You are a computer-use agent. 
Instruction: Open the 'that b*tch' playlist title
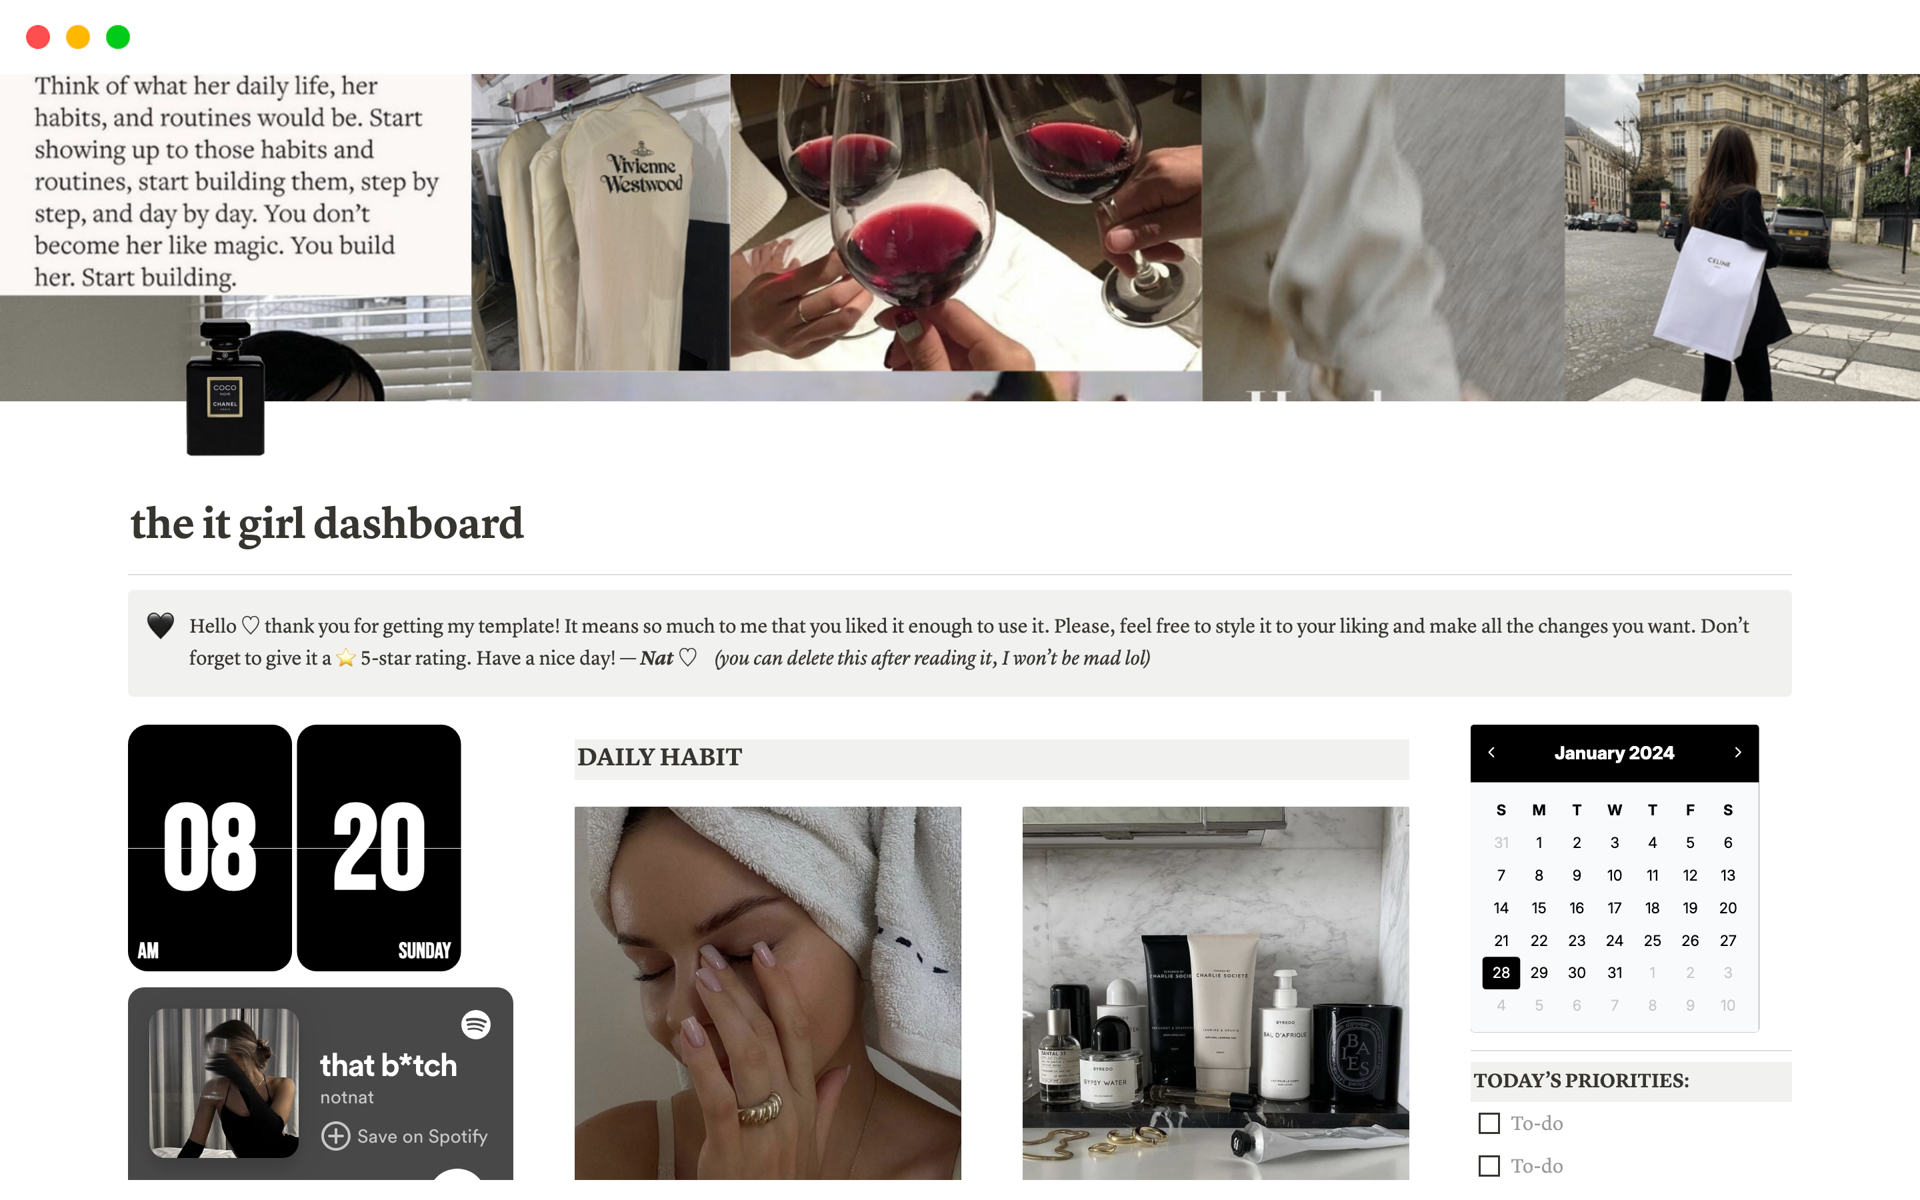tap(388, 1065)
